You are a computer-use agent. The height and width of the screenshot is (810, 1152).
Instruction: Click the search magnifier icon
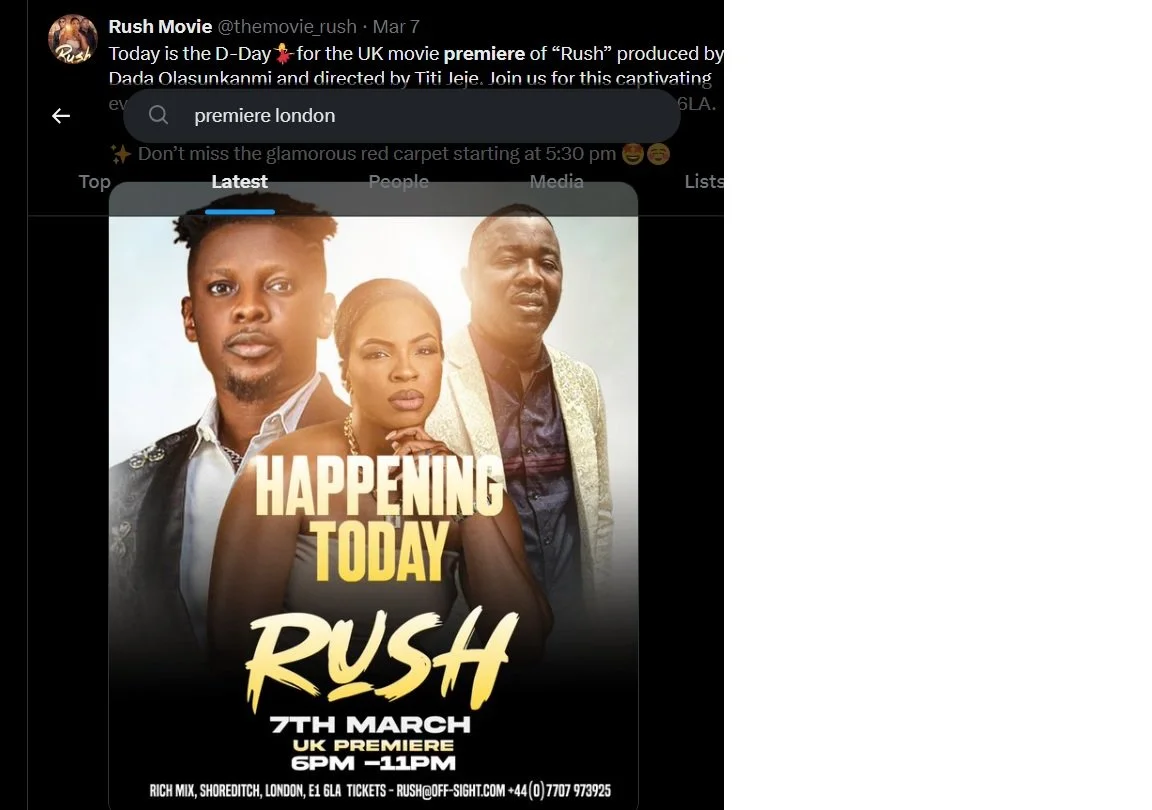pyautogui.click(x=158, y=115)
